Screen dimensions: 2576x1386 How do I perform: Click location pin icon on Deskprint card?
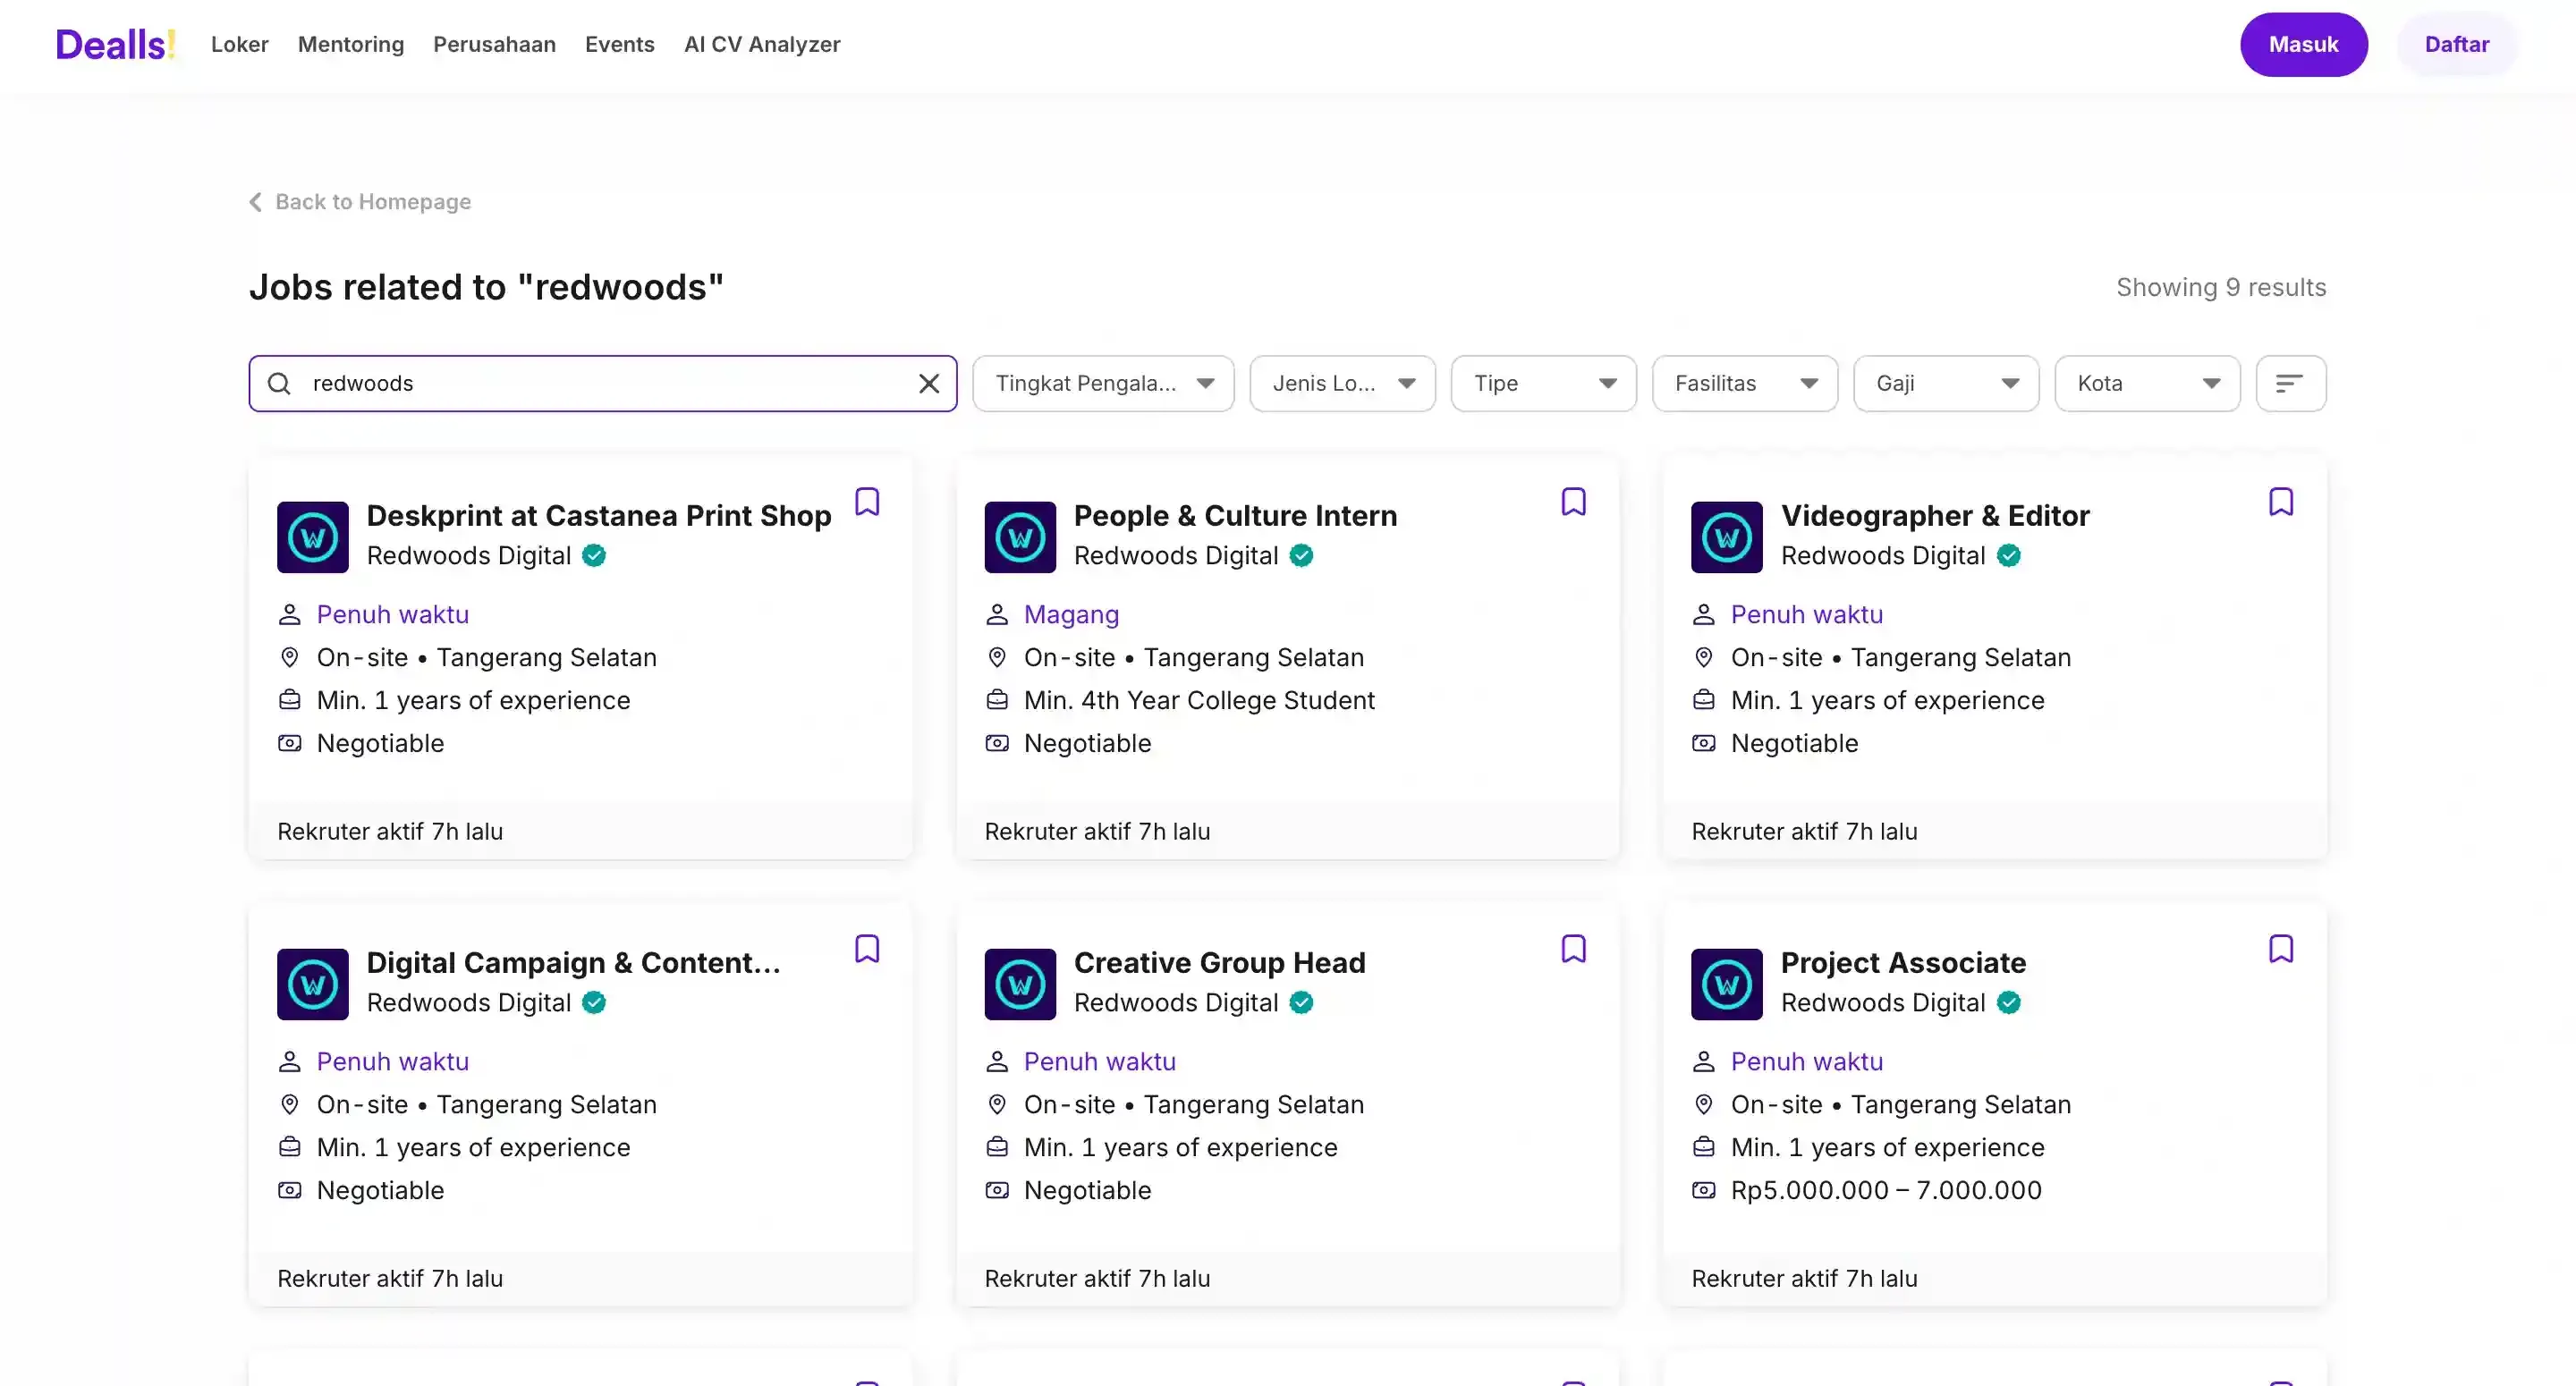click(289, 657)
